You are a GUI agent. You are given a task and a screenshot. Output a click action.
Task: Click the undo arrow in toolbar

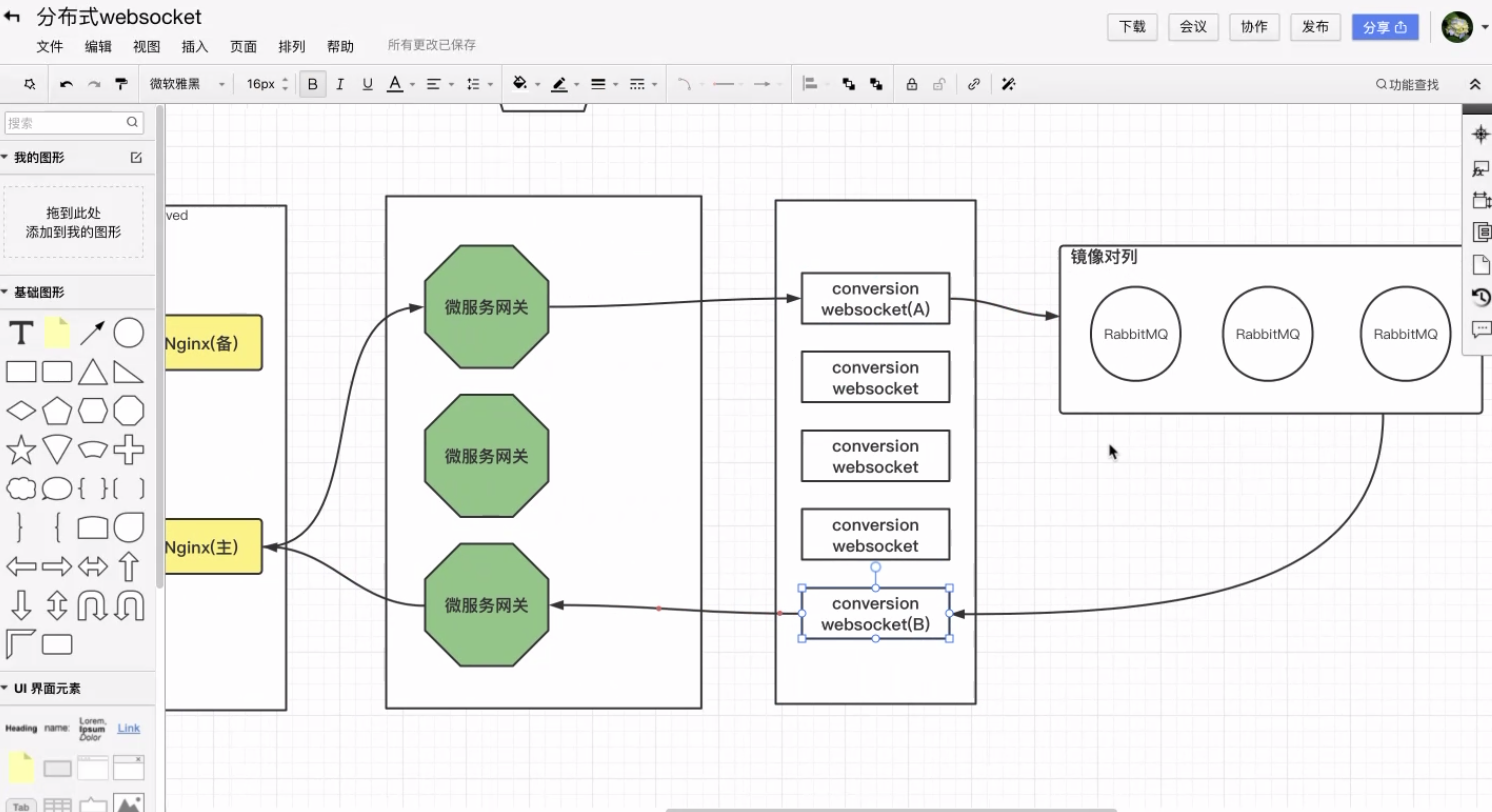66,85
